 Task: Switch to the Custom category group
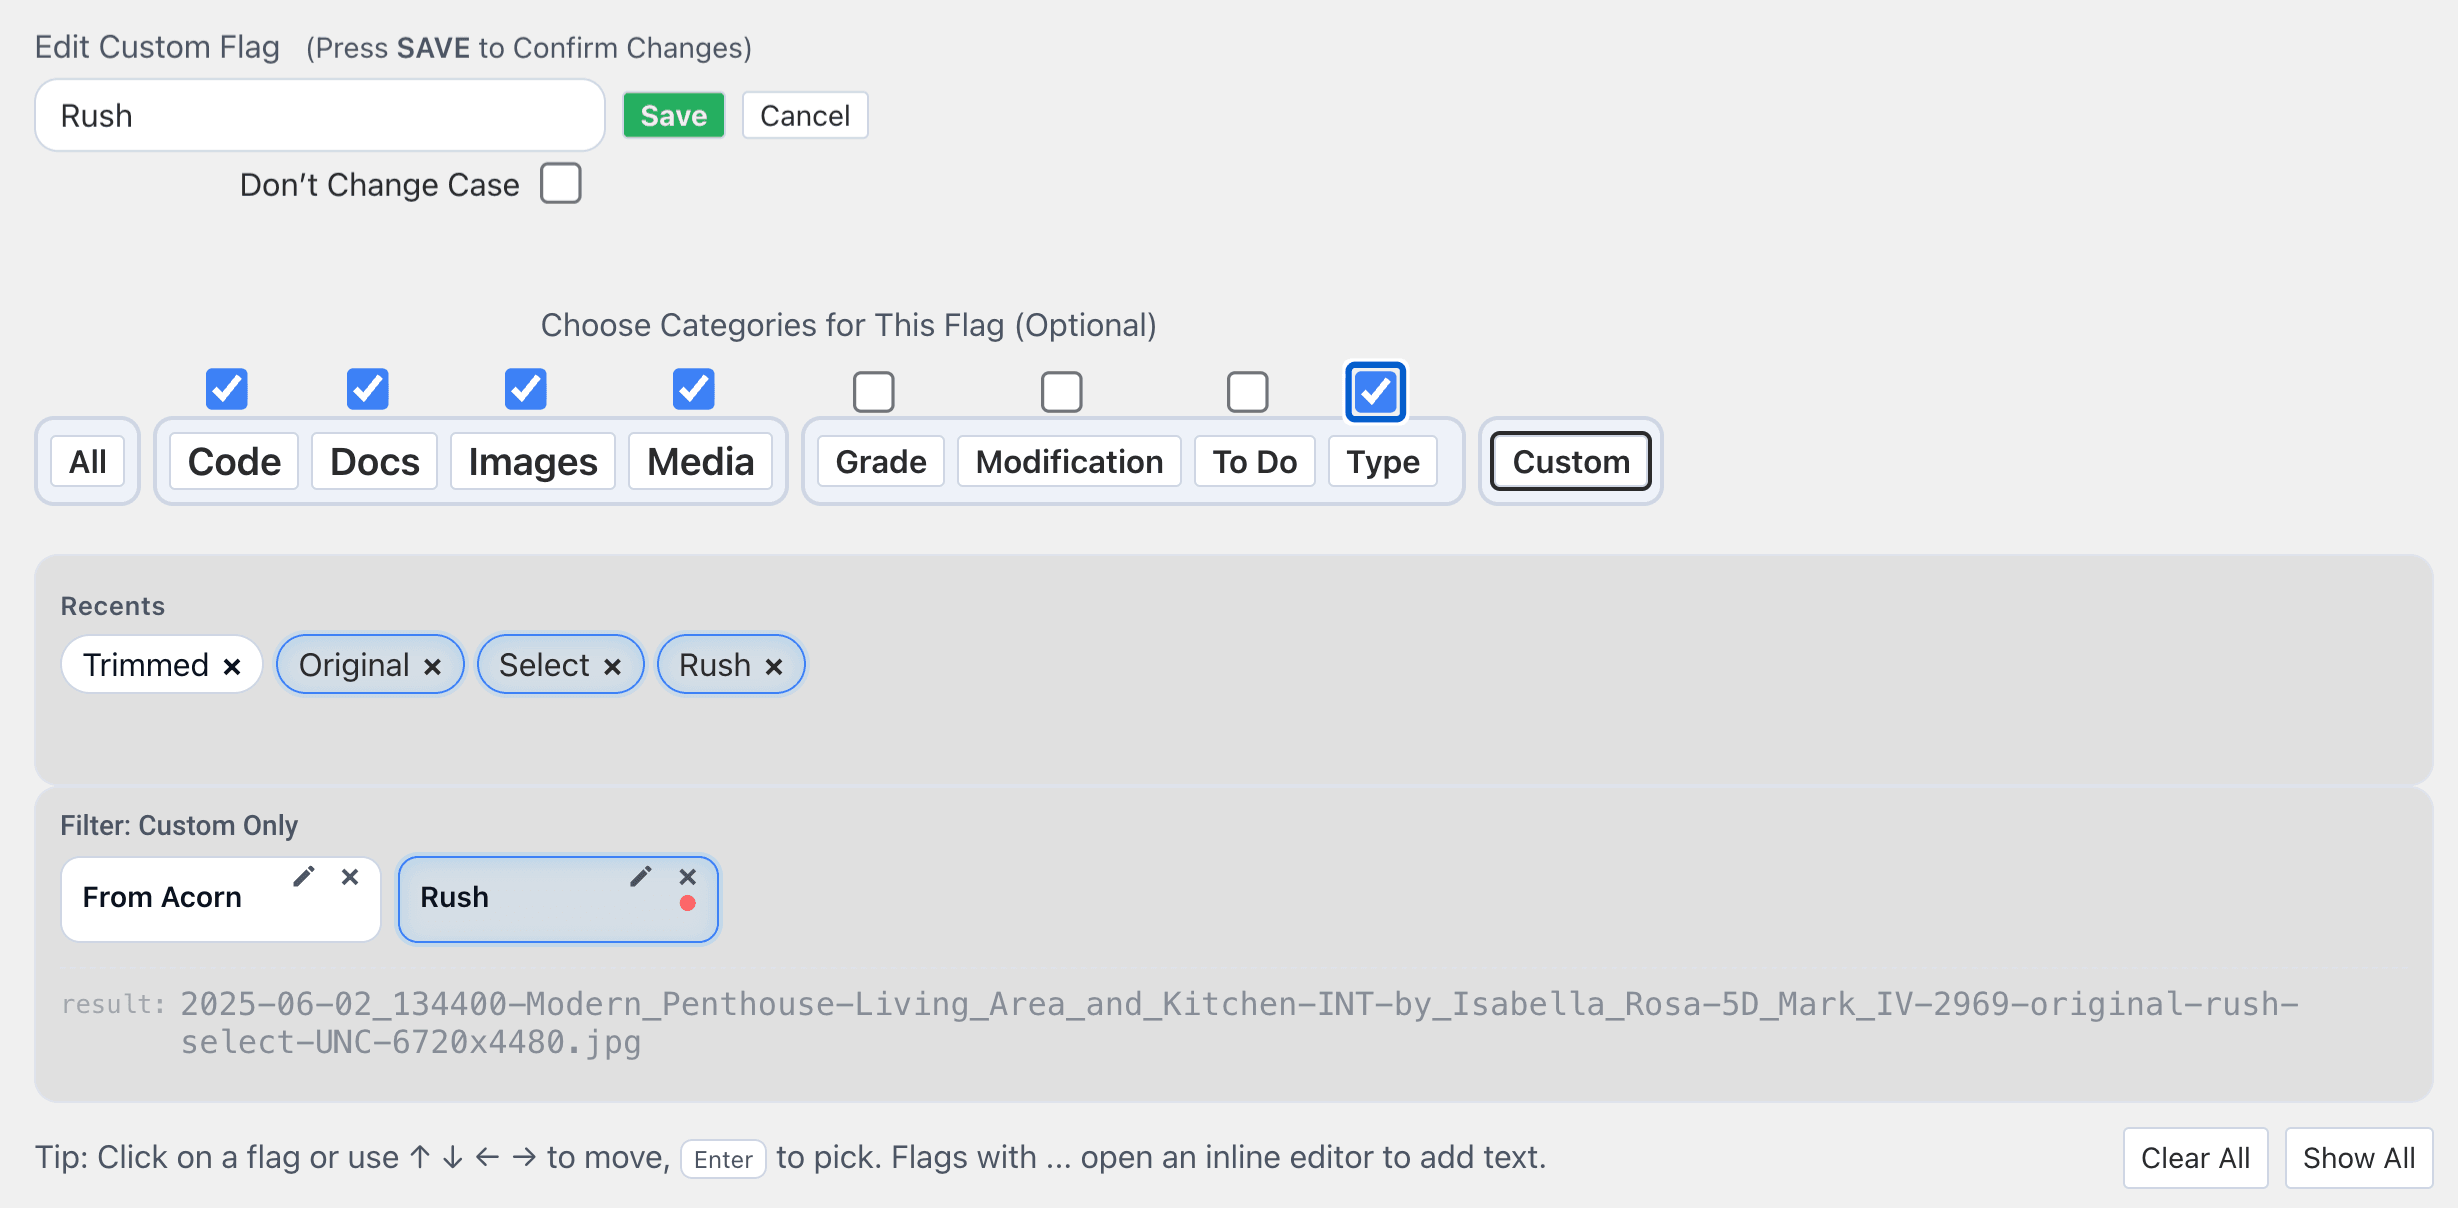point(1570,461)
